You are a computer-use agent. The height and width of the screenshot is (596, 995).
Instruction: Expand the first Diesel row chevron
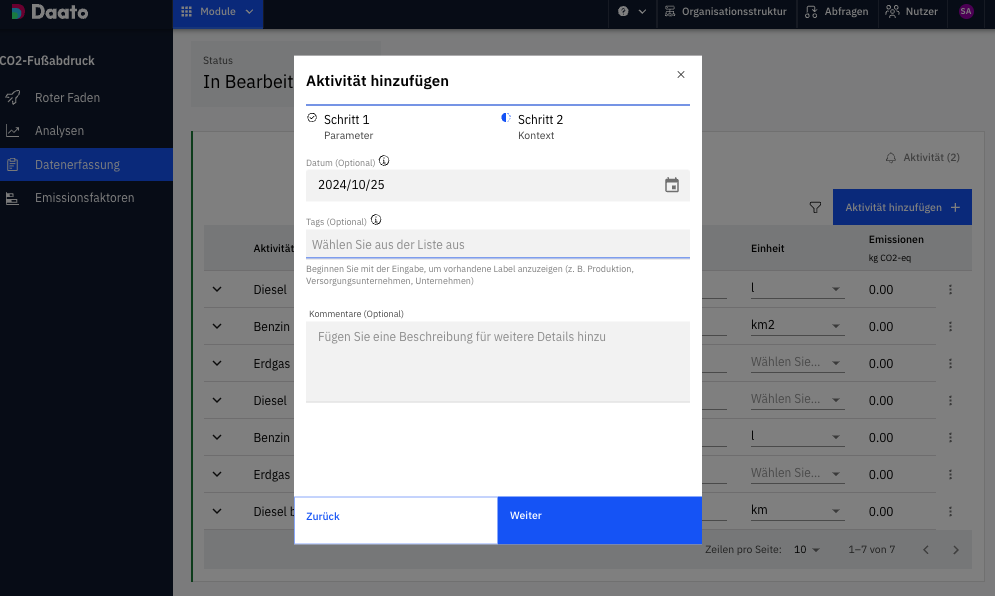(217, 289)
